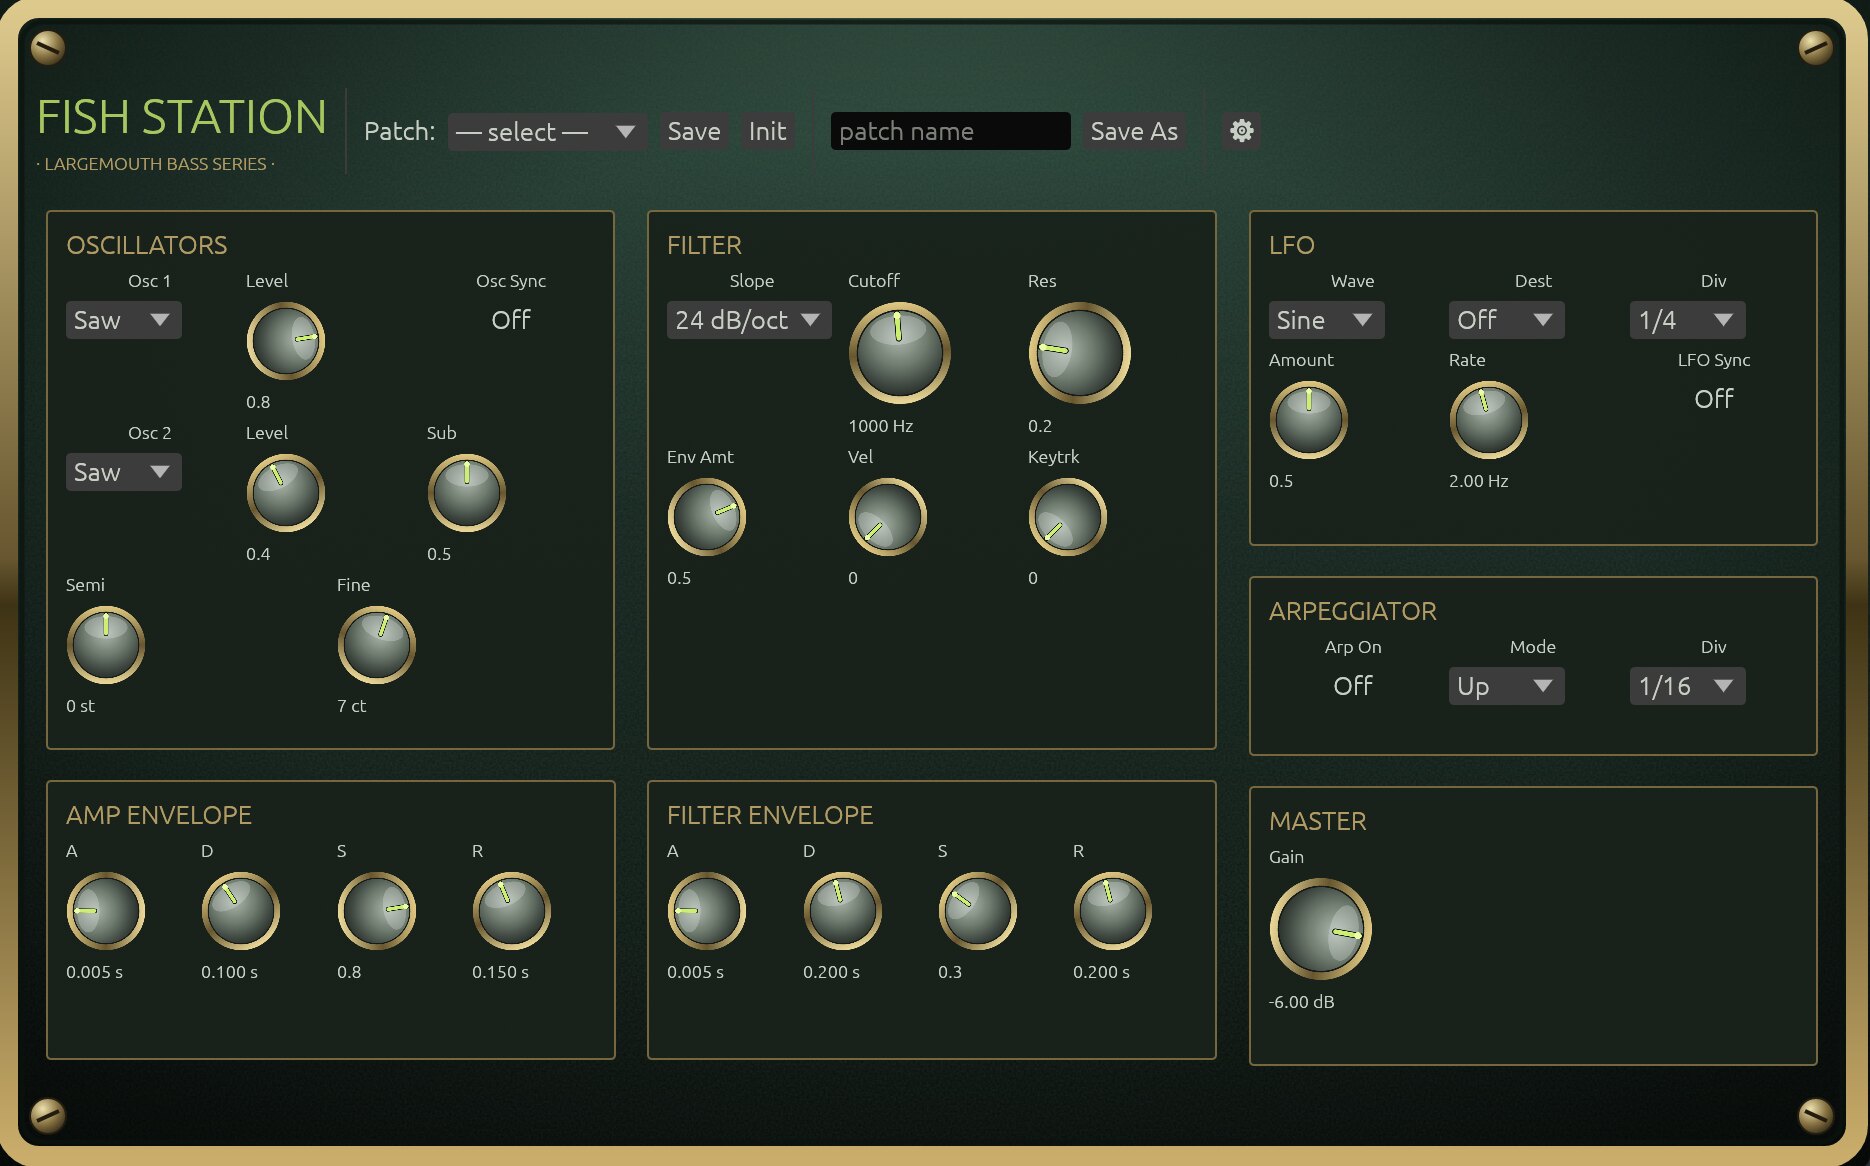This screenshot has width=1870, height=1166.
Task: Focus the patch name input field
Action: [x=950, y=131]
